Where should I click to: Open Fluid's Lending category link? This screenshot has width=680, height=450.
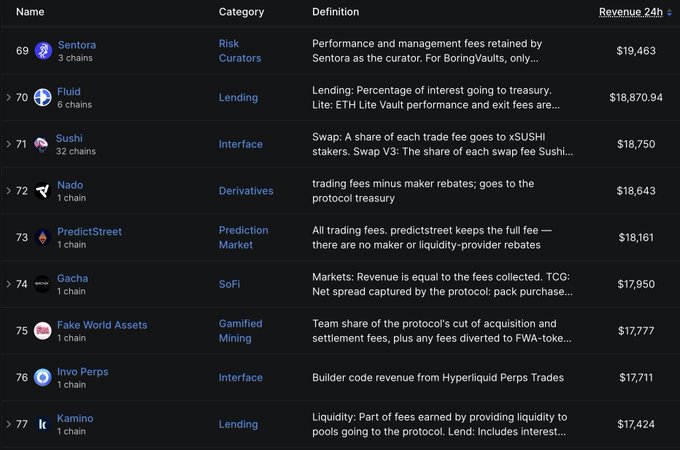click(238, 98)
